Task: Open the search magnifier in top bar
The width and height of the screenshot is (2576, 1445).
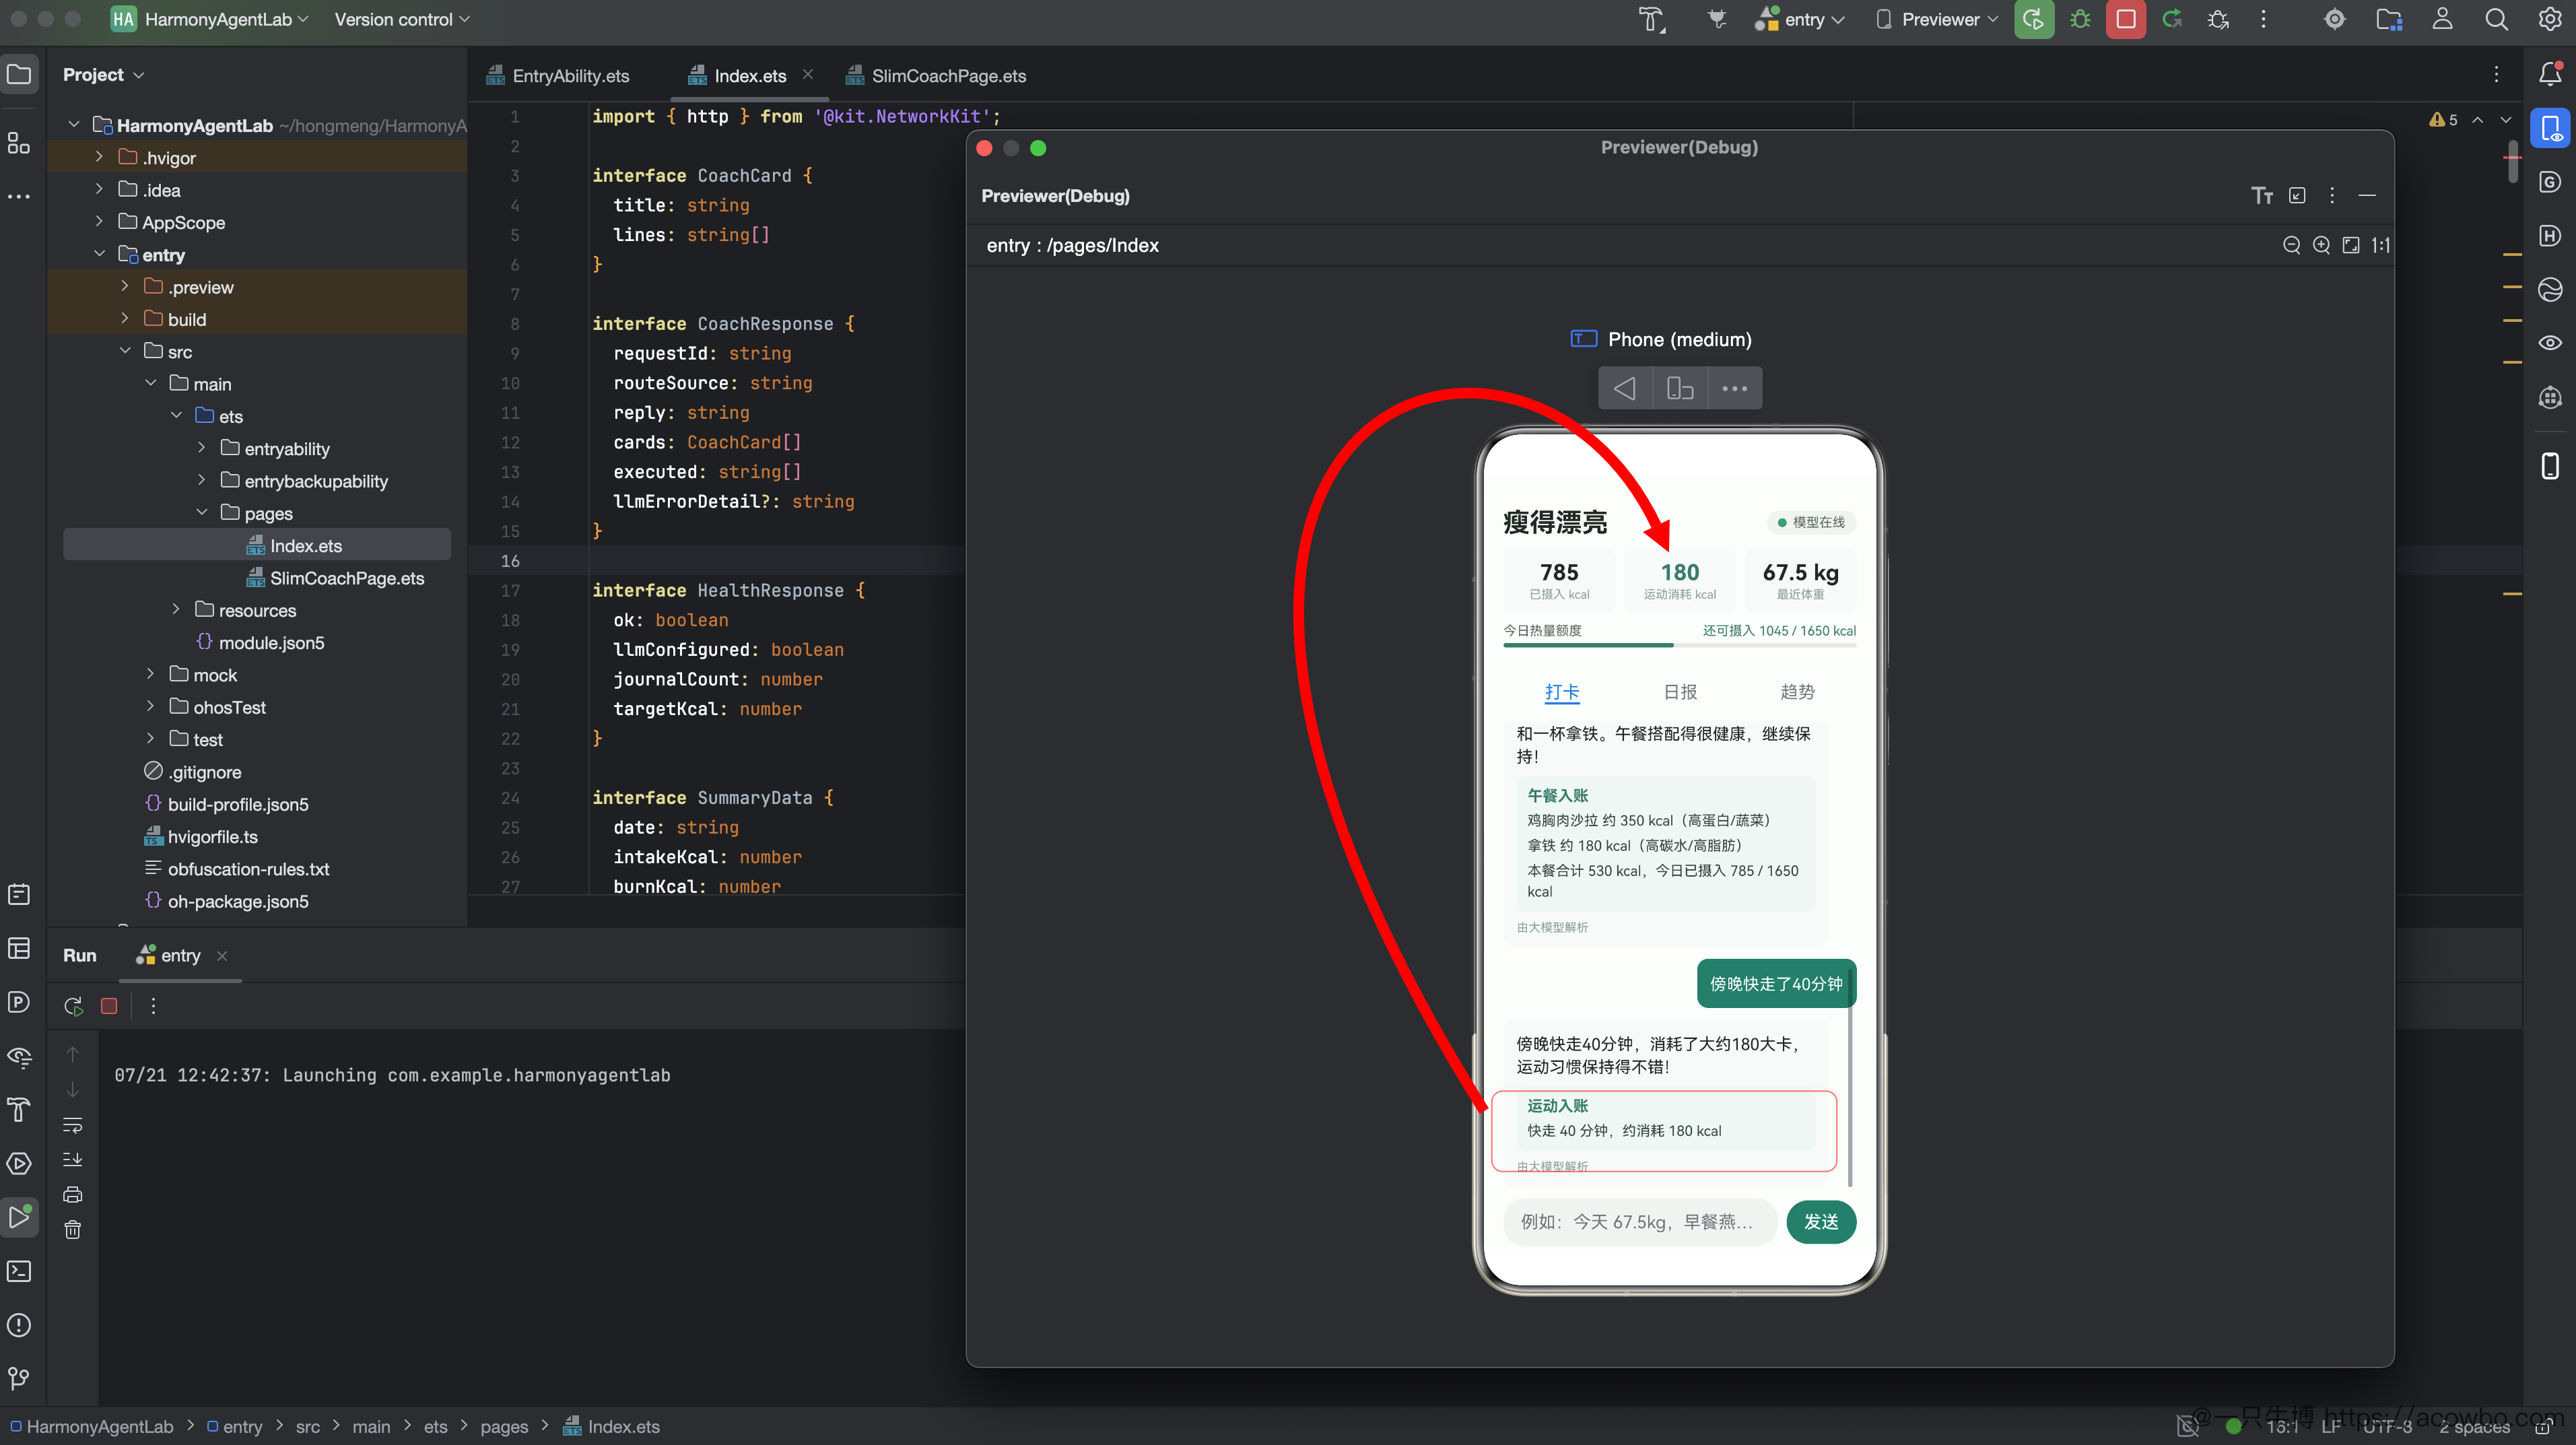Action: tap(2496, 20)
